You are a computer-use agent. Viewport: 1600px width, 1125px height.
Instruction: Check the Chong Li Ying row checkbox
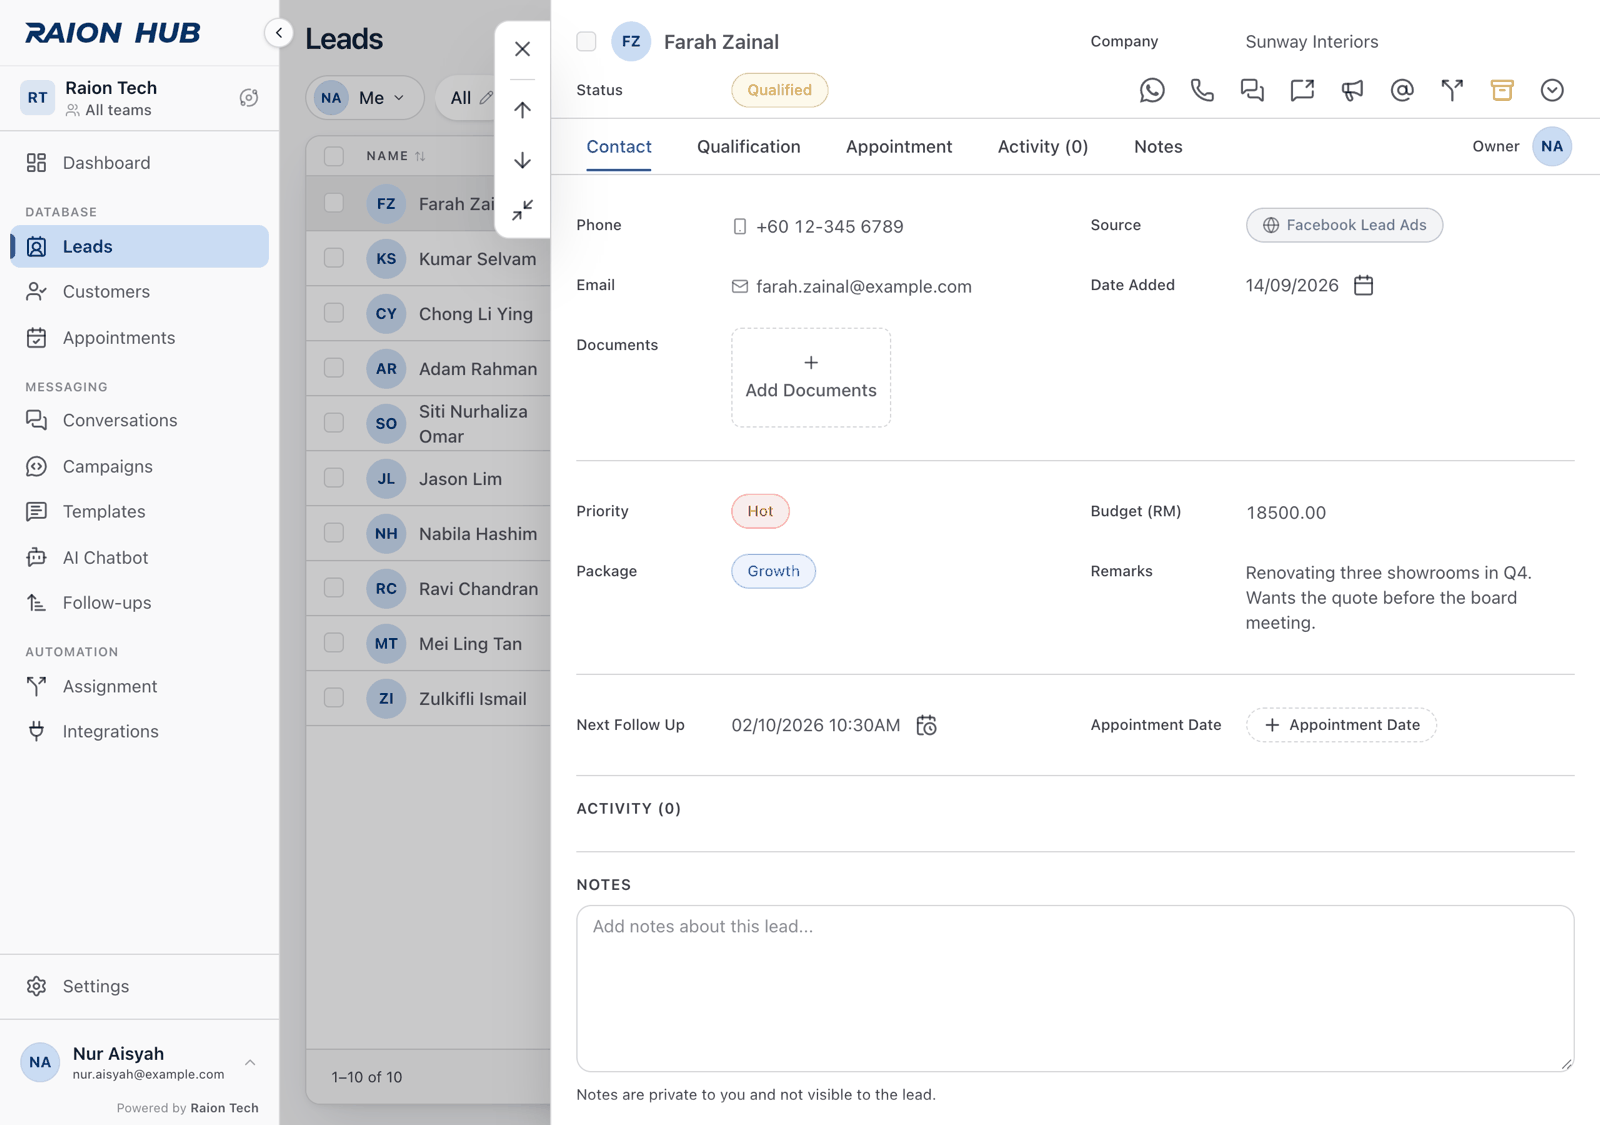pos(334,313)
